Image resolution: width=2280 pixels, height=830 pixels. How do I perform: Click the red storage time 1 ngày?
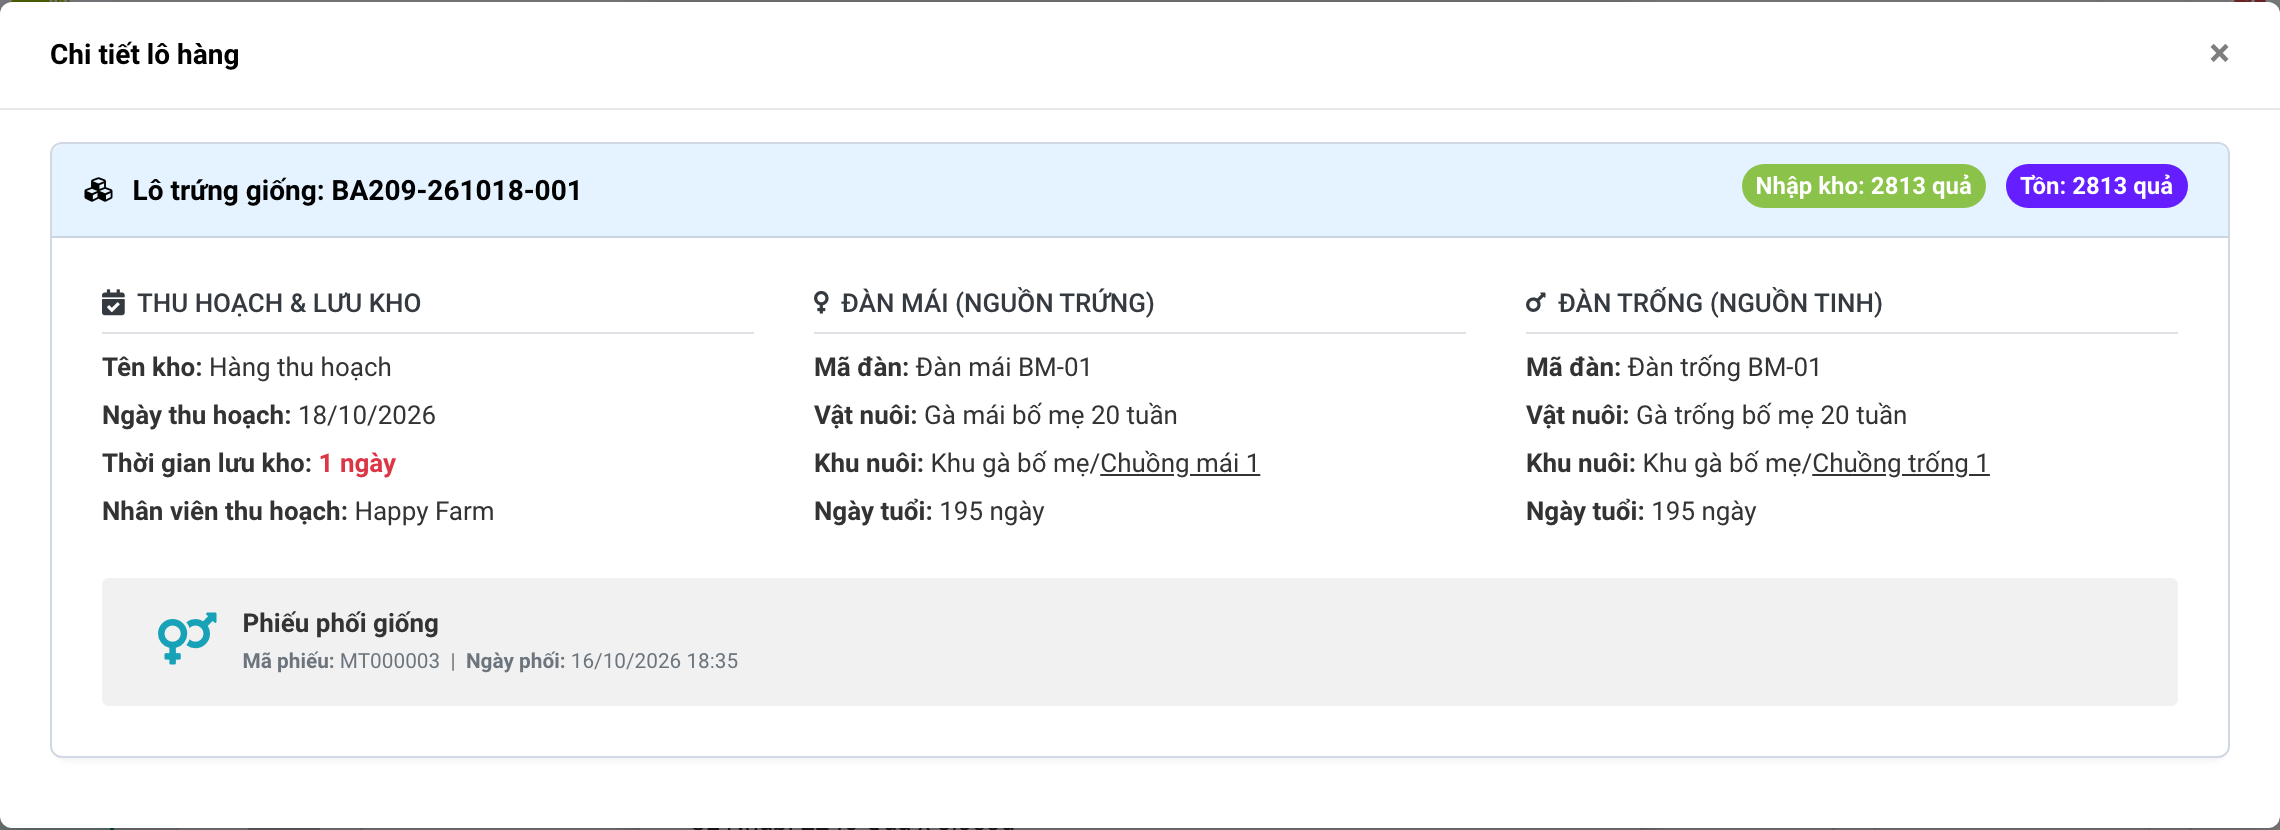click(x=357, y=463)
